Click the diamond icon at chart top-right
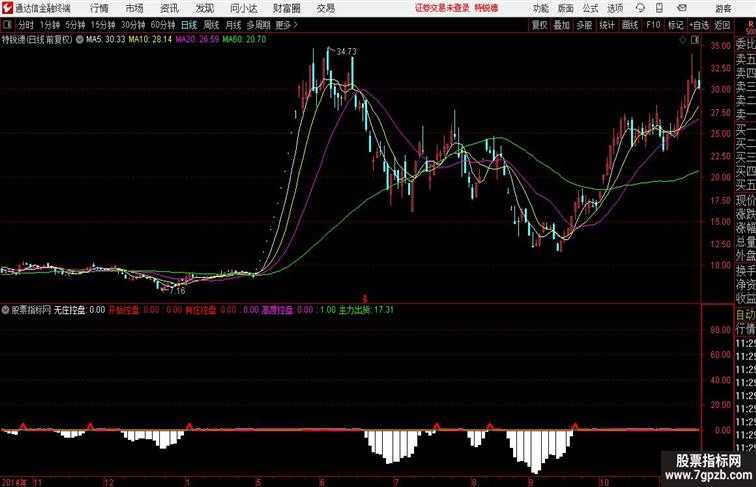Screen dimensions: 756x487 (x=683, y=40)
